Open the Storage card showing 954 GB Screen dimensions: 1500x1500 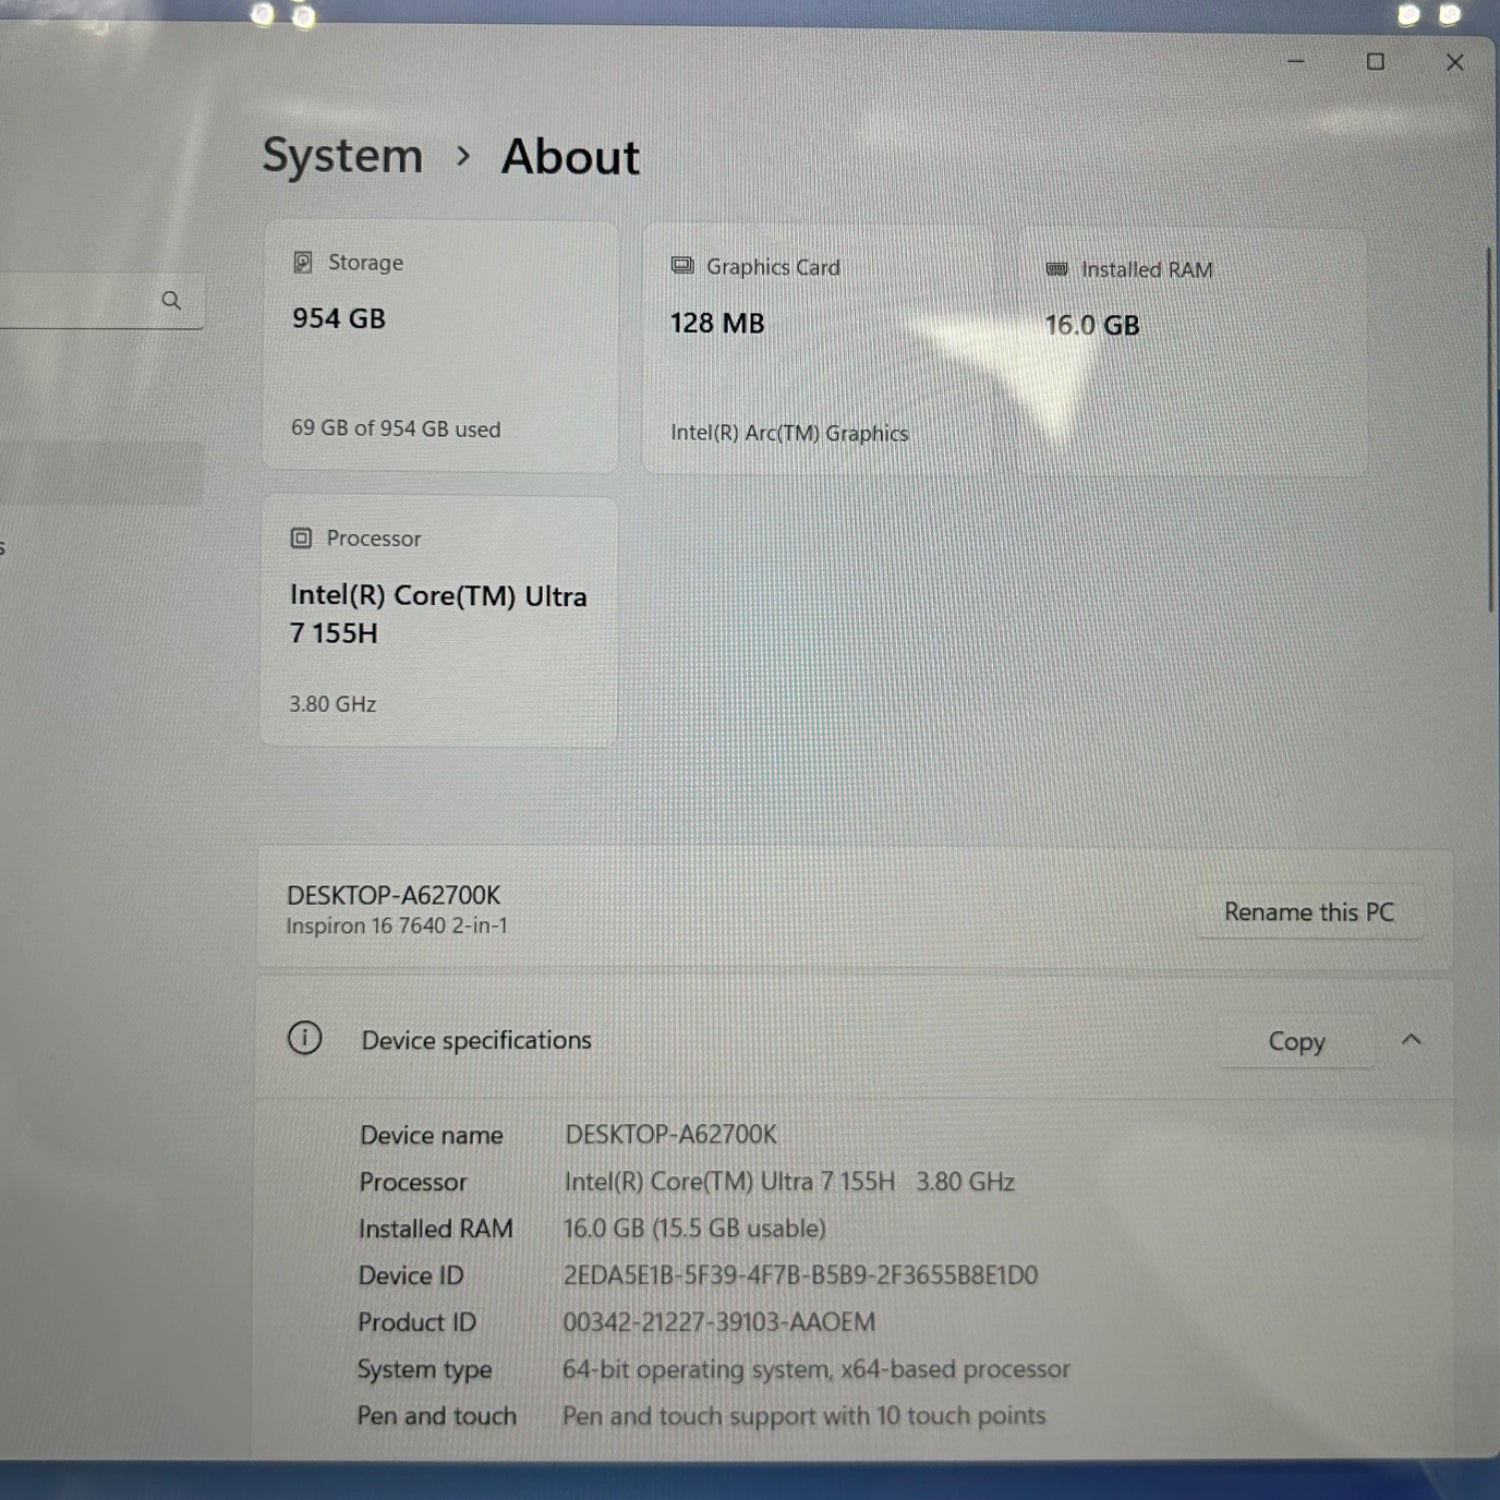pyautogui.click(x=440, y=346)
